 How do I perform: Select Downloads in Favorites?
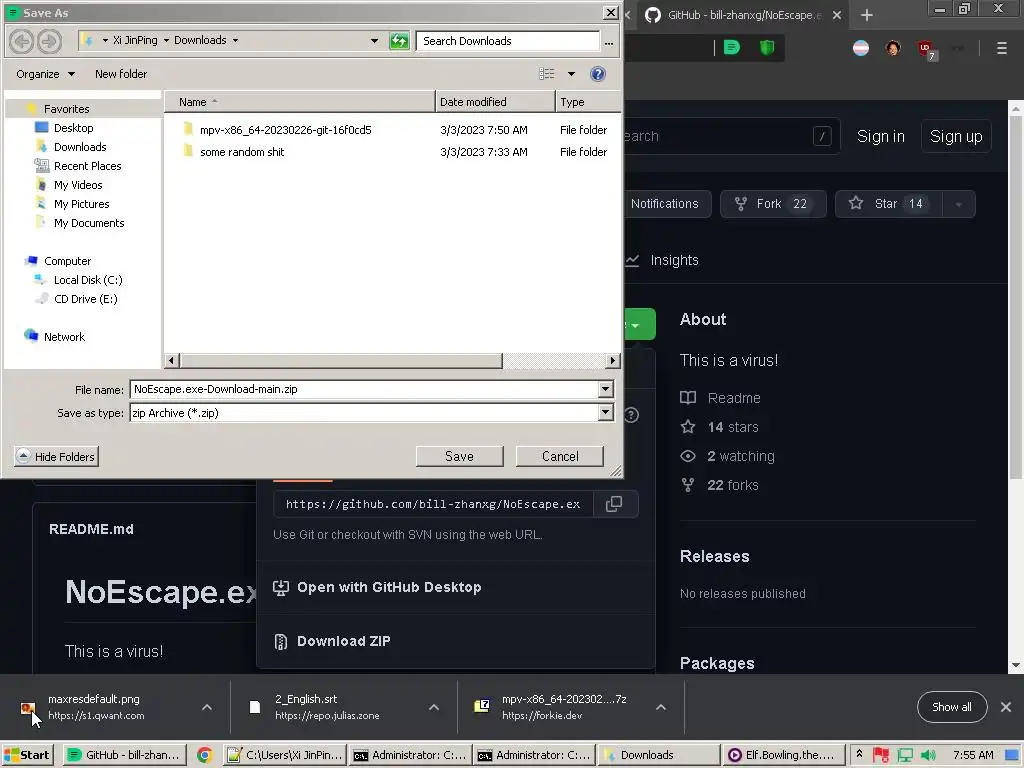tap(80, 147)
